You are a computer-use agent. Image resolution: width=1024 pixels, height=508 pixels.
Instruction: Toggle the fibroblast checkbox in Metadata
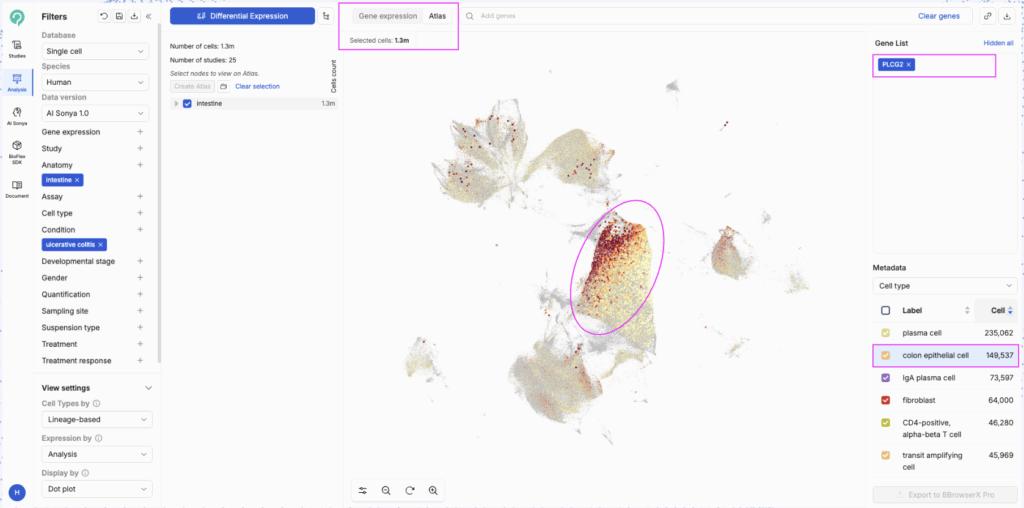pos(885,400)
